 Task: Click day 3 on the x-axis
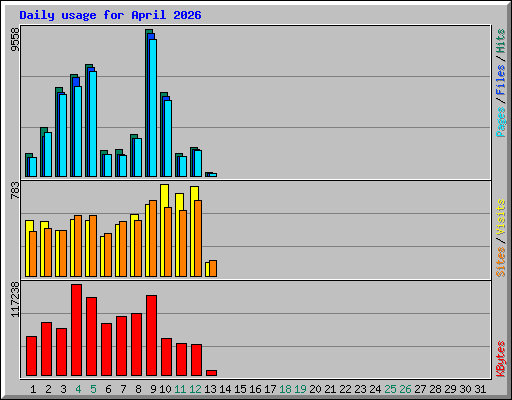63,389
